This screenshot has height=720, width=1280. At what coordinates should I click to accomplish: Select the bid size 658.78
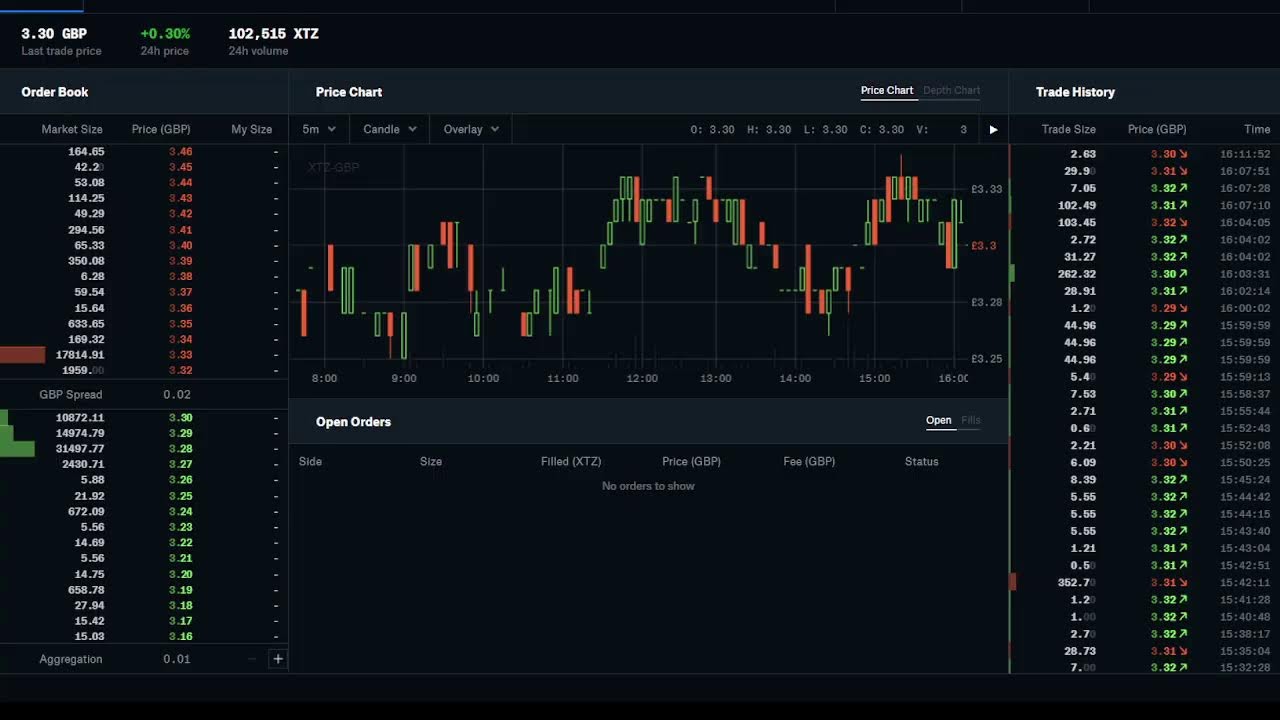point(86,590)
